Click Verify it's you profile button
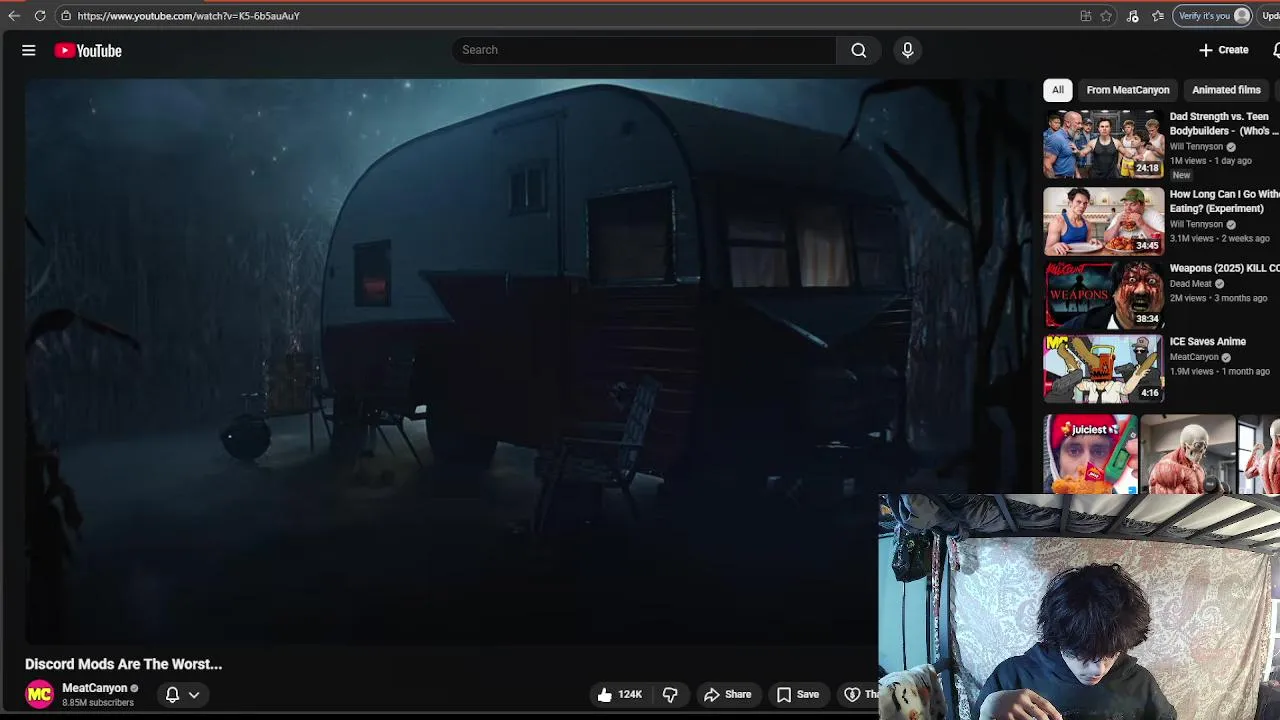This screenshot has height=720, width=1280. click(x=1213, y=16)
